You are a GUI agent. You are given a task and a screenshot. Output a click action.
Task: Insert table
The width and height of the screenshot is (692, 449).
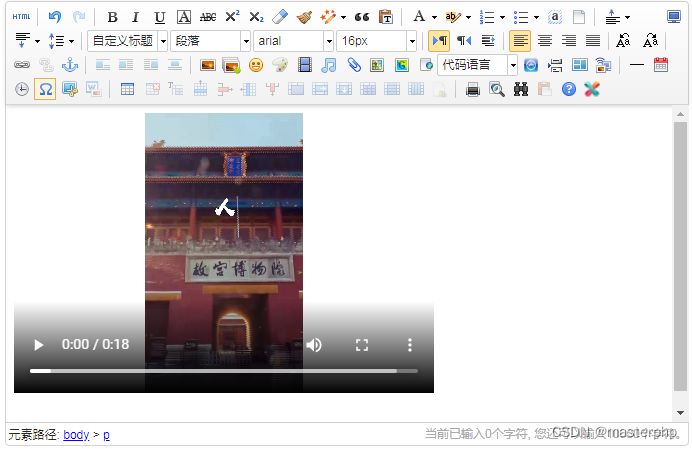pos(128,90)
